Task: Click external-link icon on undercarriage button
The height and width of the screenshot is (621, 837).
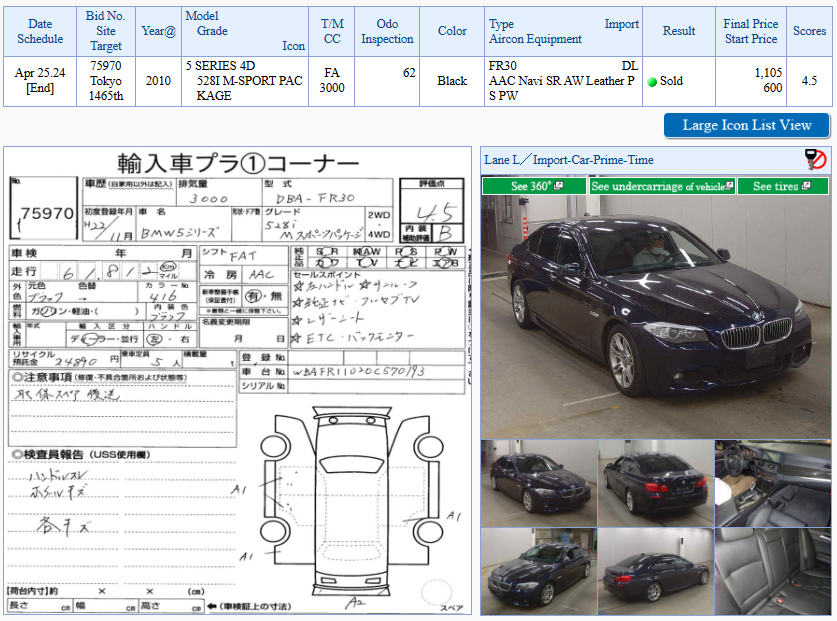Action: tap(730, 186)
